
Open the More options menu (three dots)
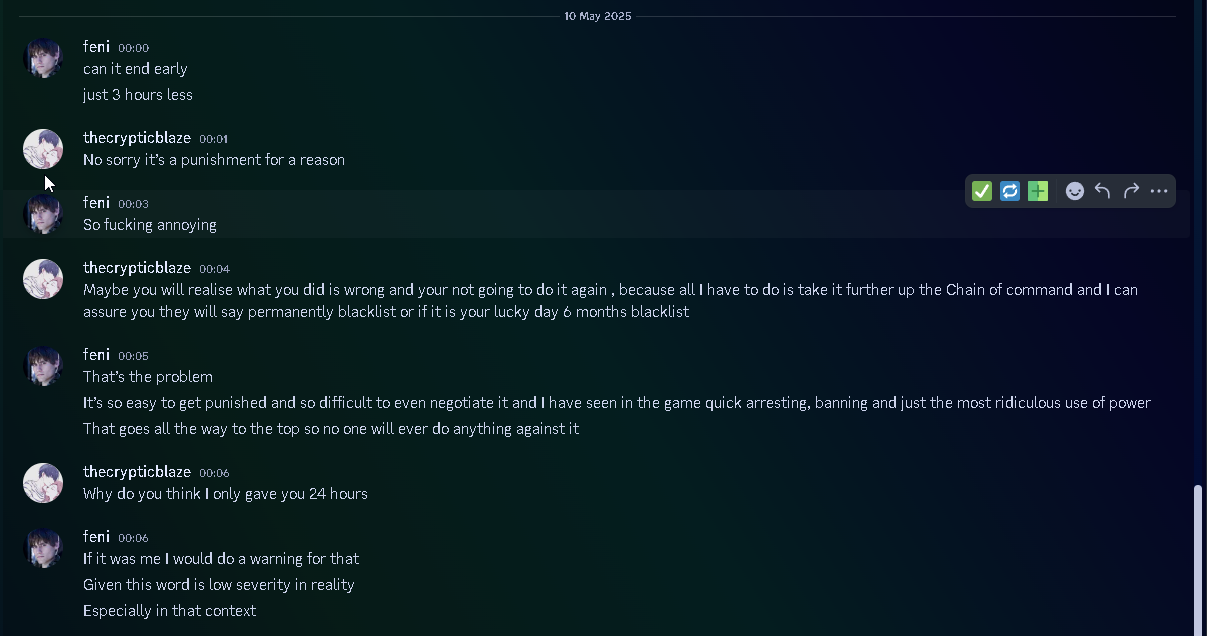pos(1159,191)
